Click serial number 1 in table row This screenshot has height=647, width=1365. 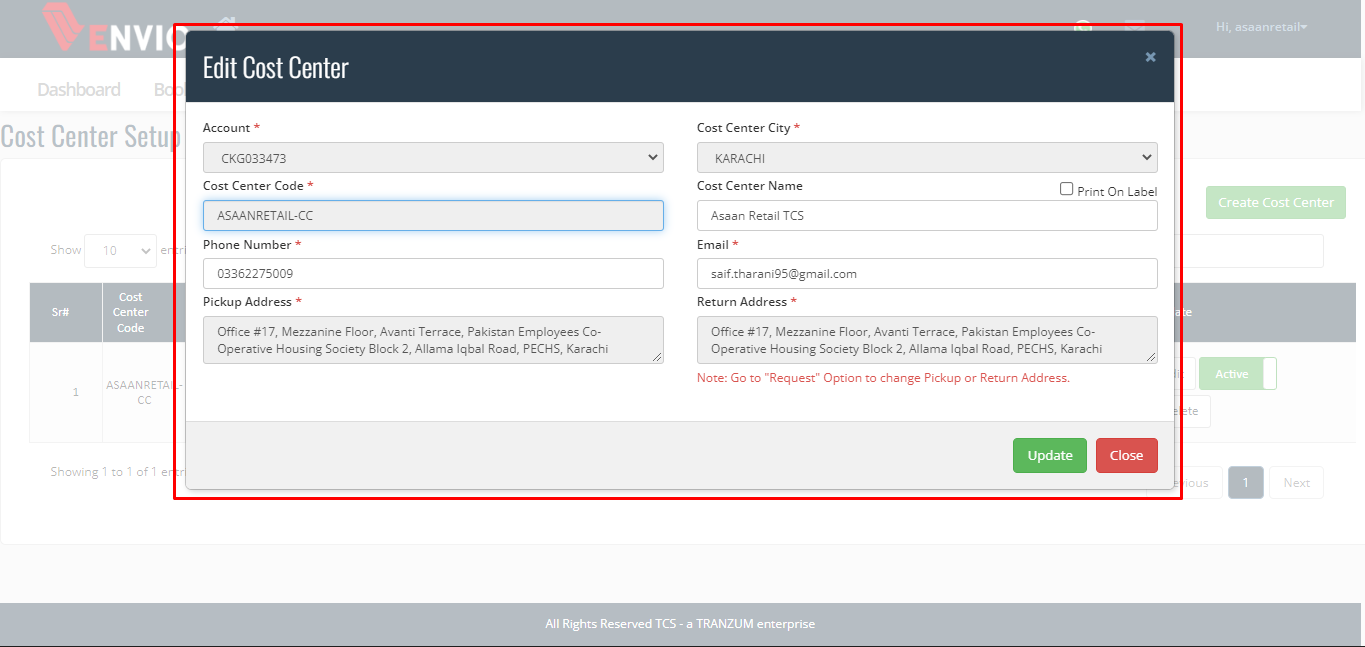[x=75, y=392]
